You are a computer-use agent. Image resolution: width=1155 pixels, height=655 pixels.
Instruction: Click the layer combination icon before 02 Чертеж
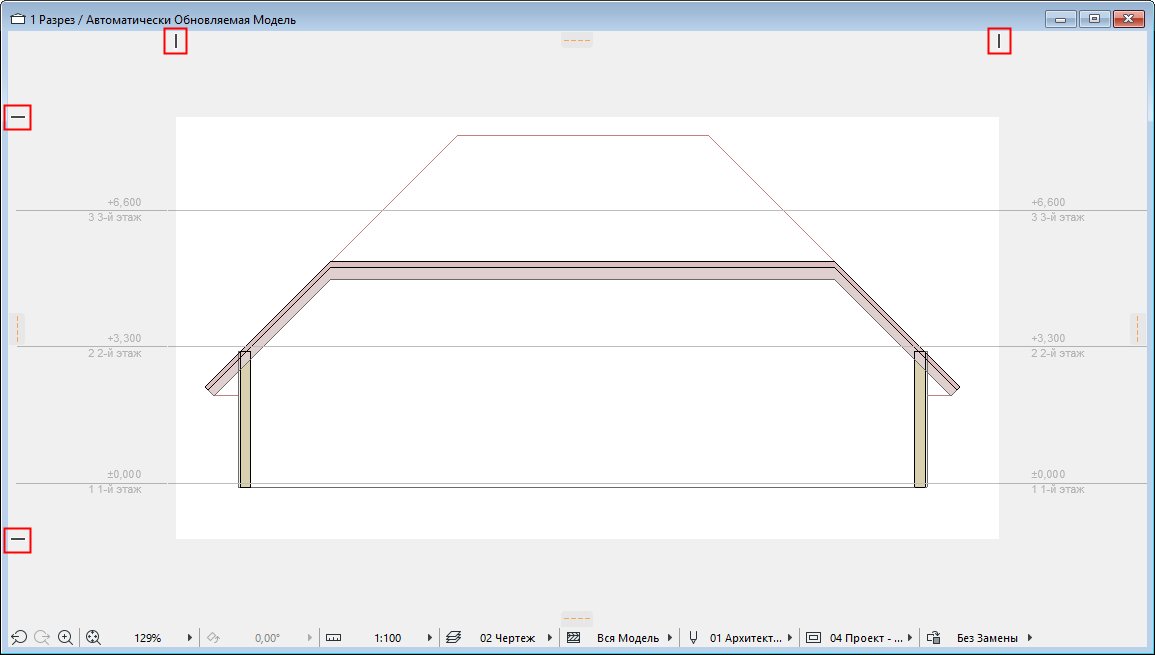click(x=454, y=637)
